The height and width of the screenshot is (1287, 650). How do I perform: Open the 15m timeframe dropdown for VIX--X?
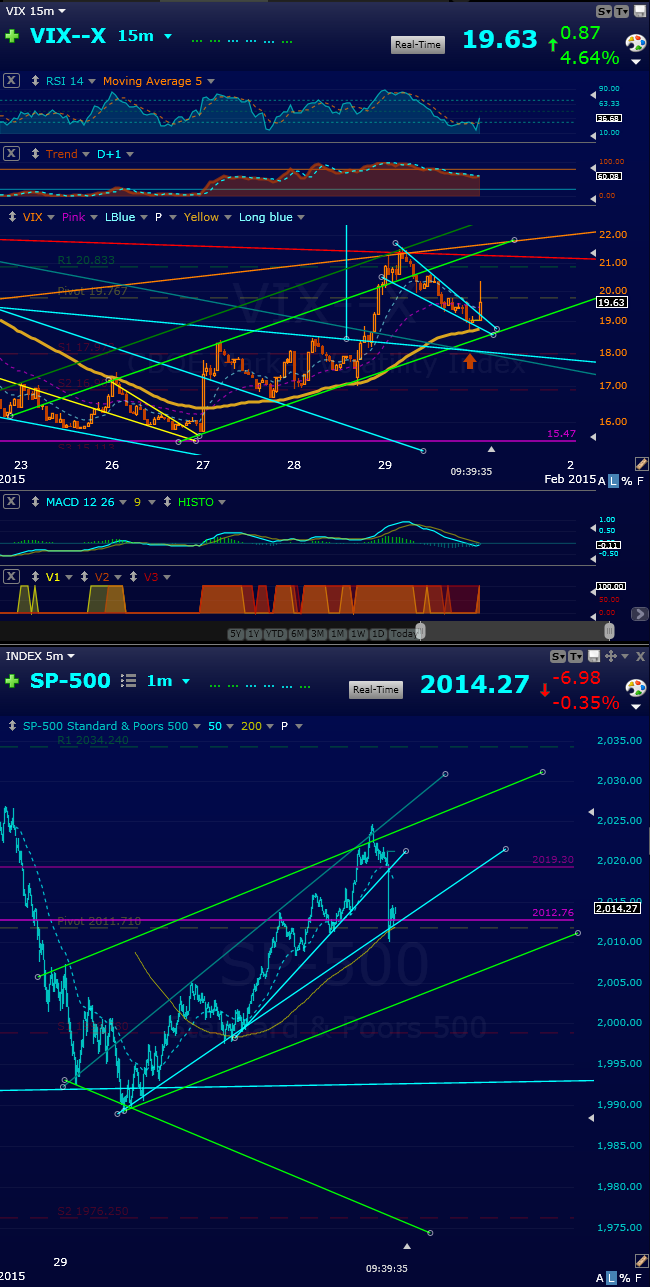click(x=168, y=37)
